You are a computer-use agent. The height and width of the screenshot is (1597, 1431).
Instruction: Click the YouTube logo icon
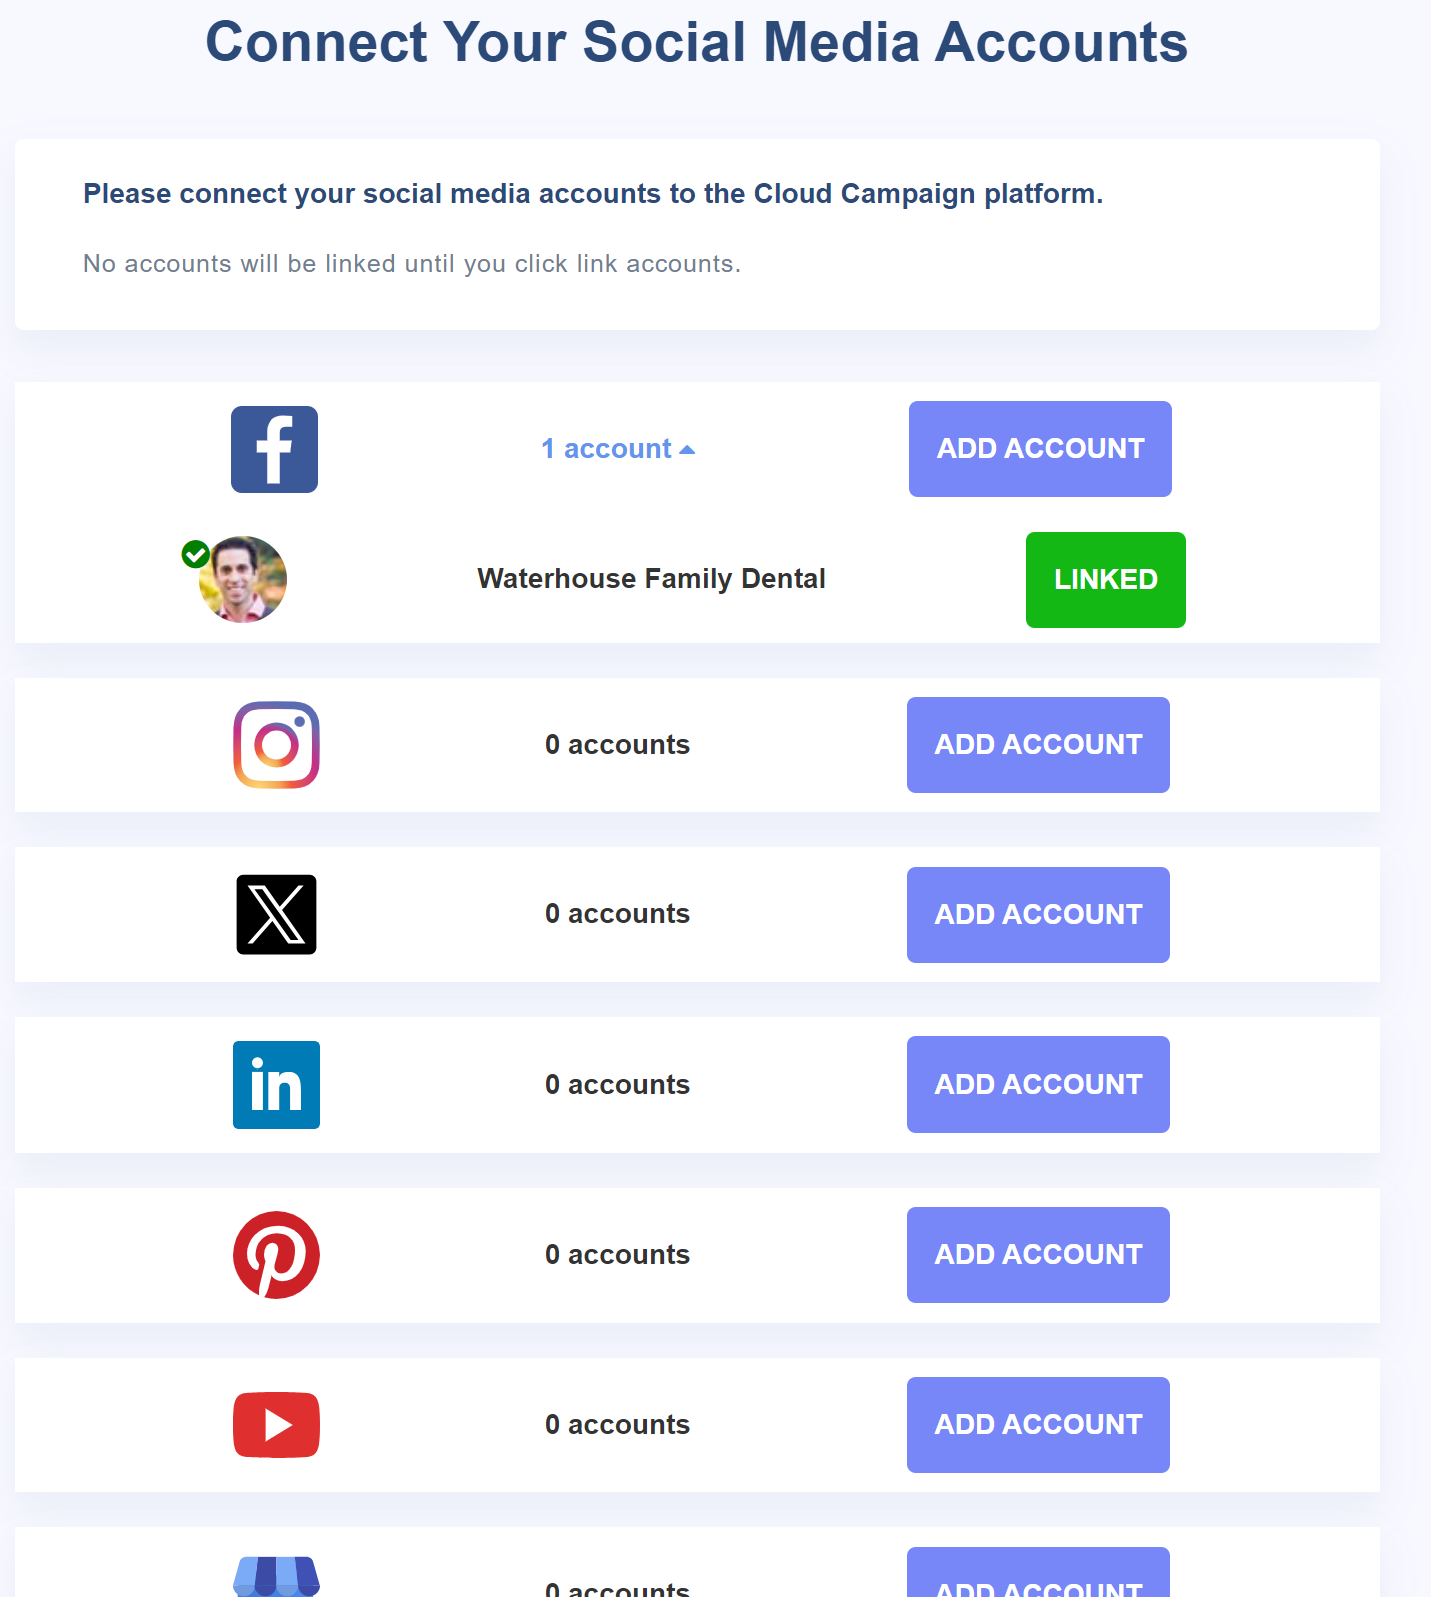(276, 1425)
